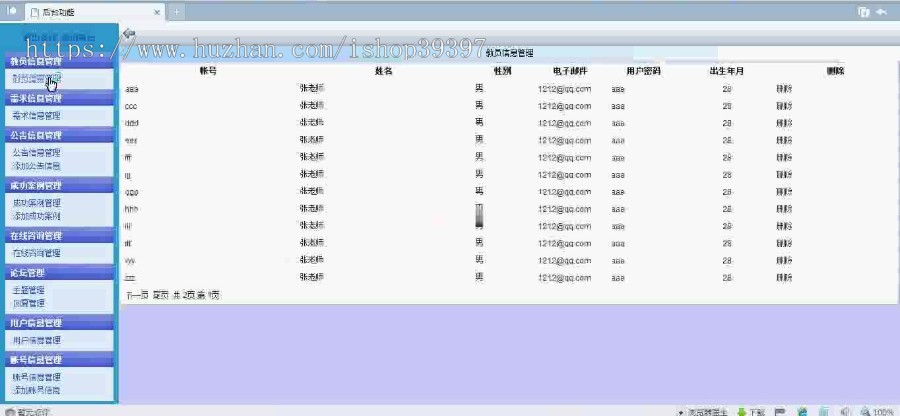This screenshot has width=900, height=416.
Task: Open 在线咨询管理 link in sidebar
Action: point(36,252)
